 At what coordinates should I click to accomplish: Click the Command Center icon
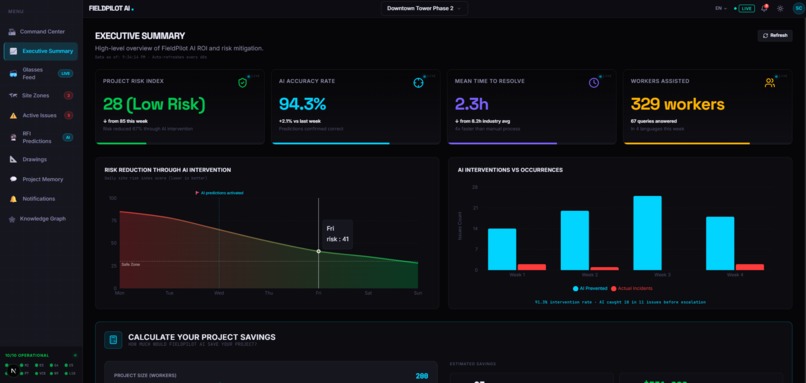coord(12,32)
